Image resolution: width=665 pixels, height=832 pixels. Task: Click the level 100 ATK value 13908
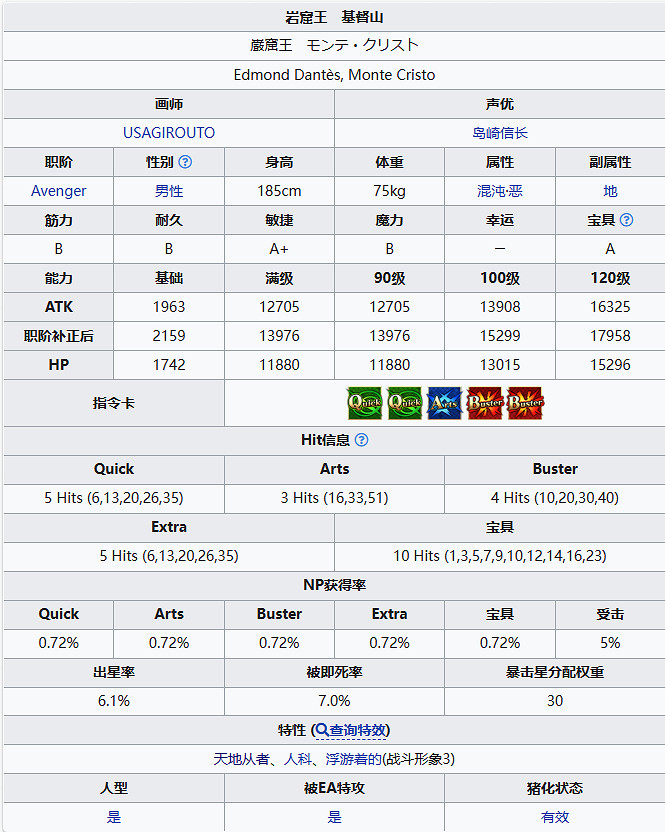pyautogui.click(x=500, y=307)
